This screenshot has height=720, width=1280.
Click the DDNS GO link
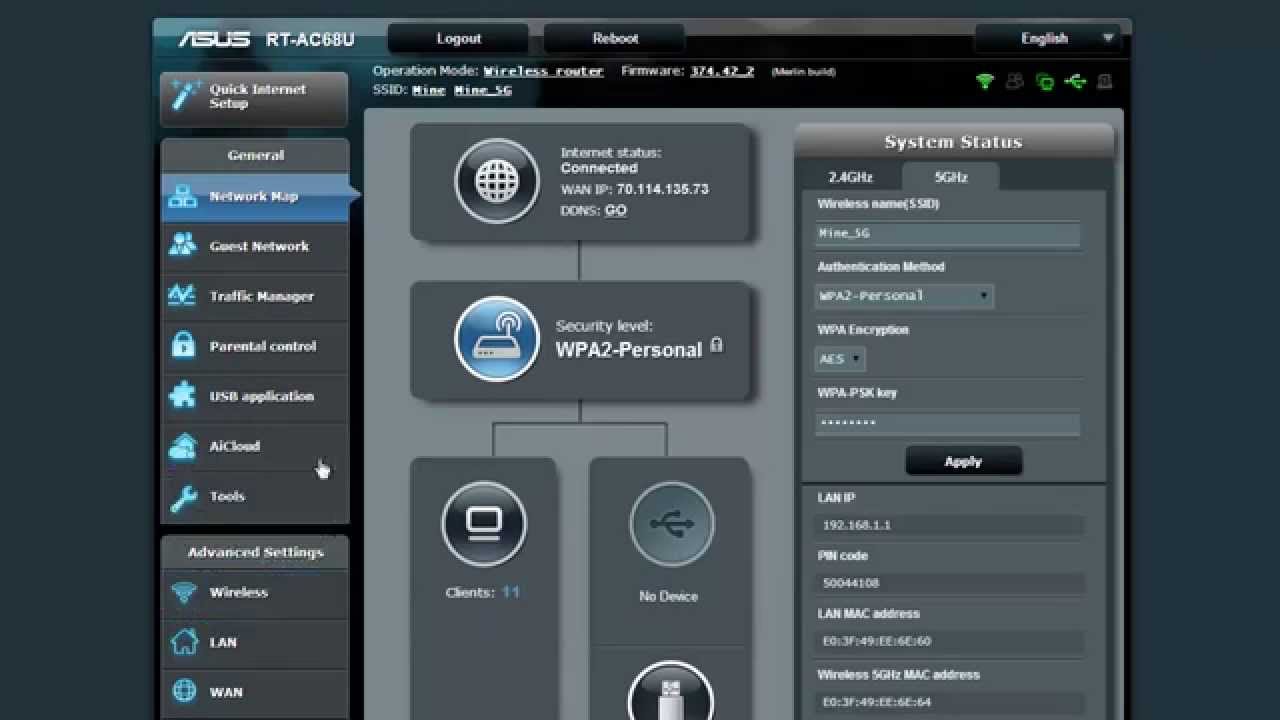(615, 211)
